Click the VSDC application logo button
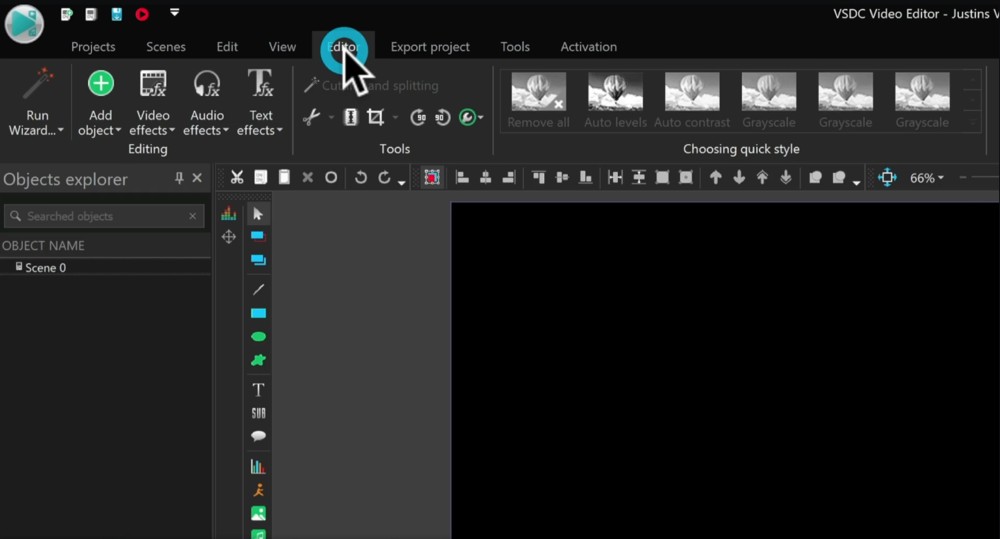 click(24, 24)
